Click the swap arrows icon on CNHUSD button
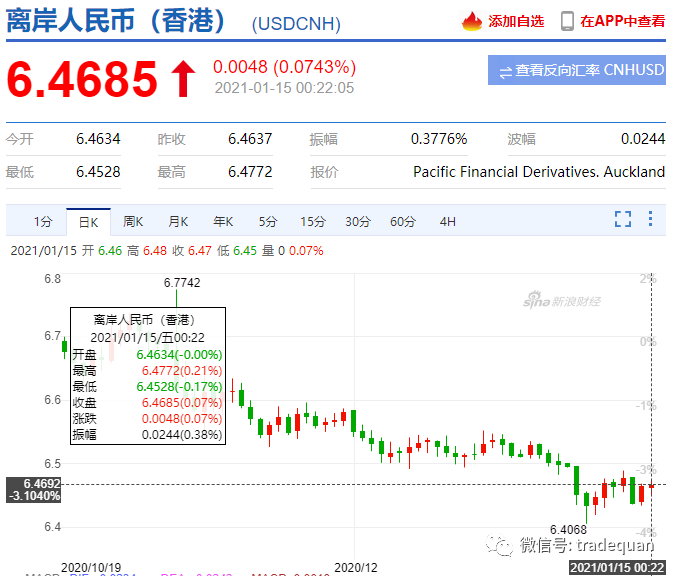 [x=505, y=71]
